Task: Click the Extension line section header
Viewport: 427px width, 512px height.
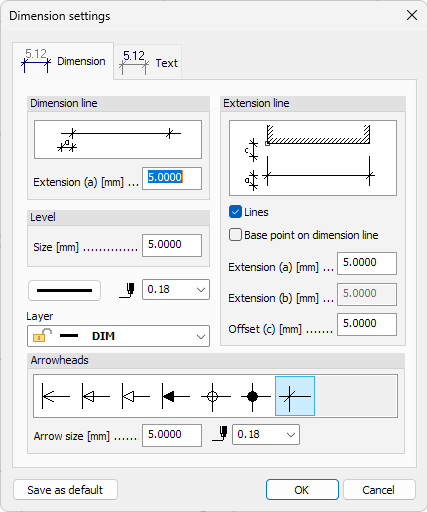Action: click(x=313, y=103)
